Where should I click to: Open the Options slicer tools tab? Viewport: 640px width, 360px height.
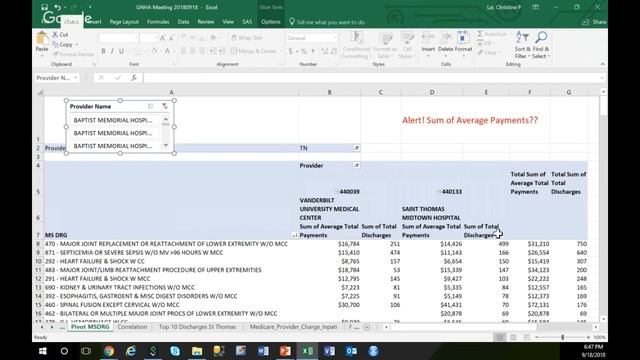click(x=271, y=22)
